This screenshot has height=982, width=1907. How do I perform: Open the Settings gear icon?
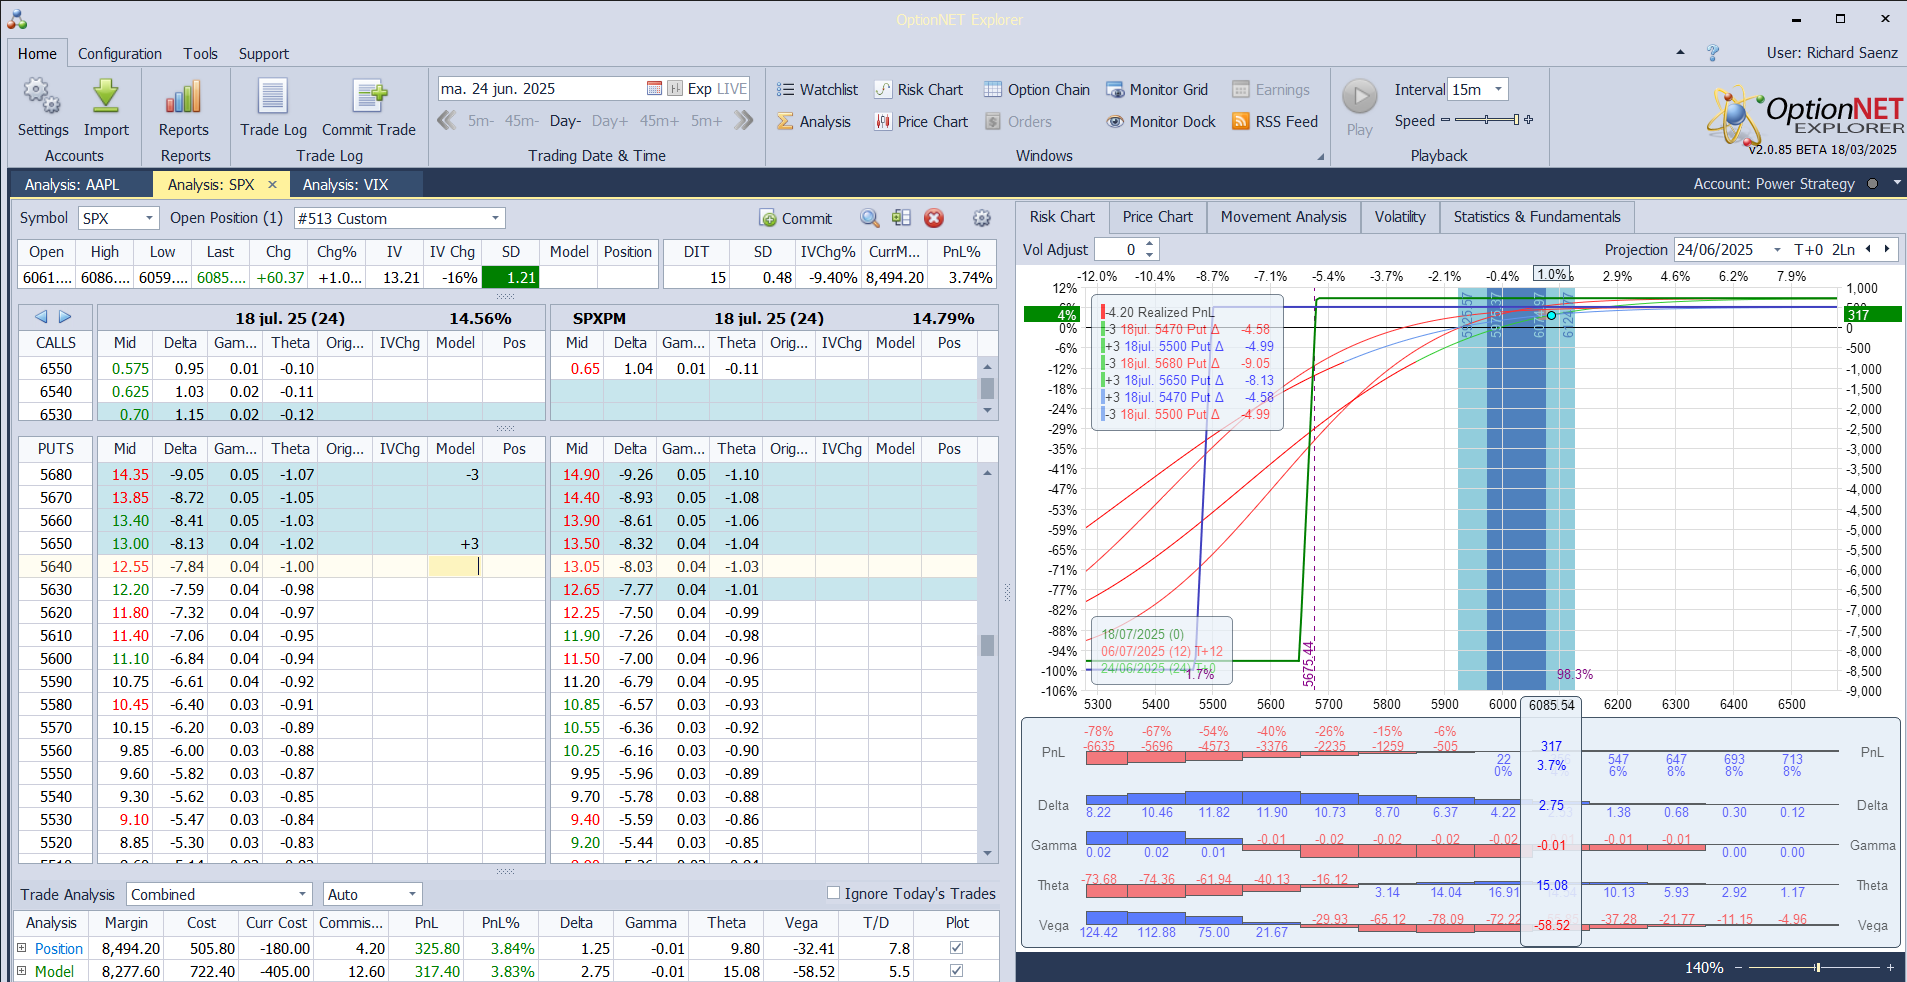[x=42, y=97]
